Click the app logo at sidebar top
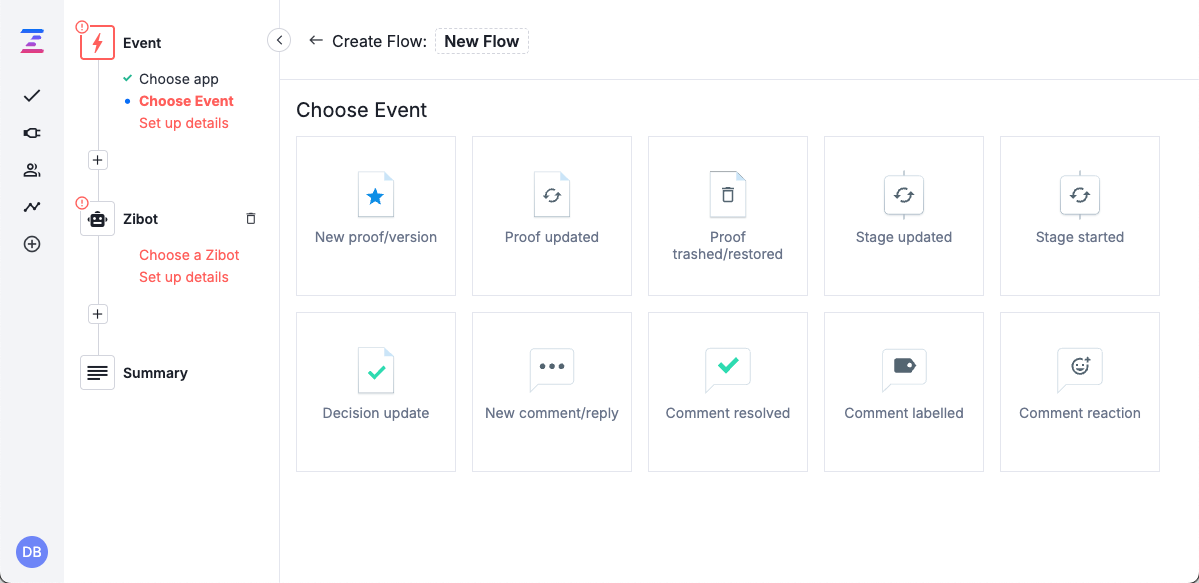Image resolution: width=1199 pixels, height=583 pixels. 31,41
